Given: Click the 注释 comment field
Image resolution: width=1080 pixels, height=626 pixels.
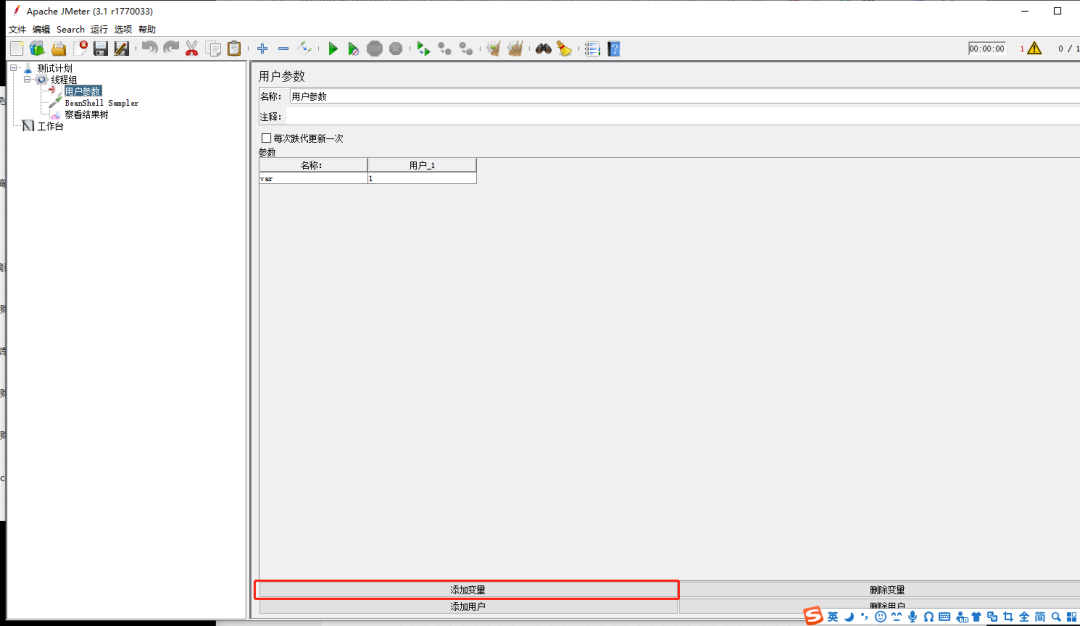Looking at the screenshot, I should click(x=683, y=116).
